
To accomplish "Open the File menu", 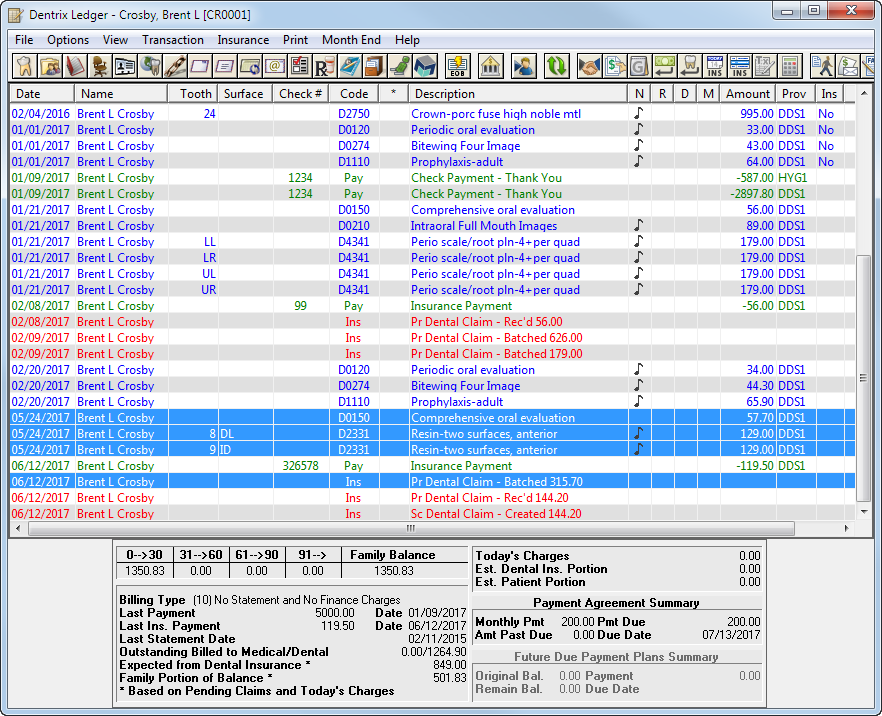I will 24,40.
